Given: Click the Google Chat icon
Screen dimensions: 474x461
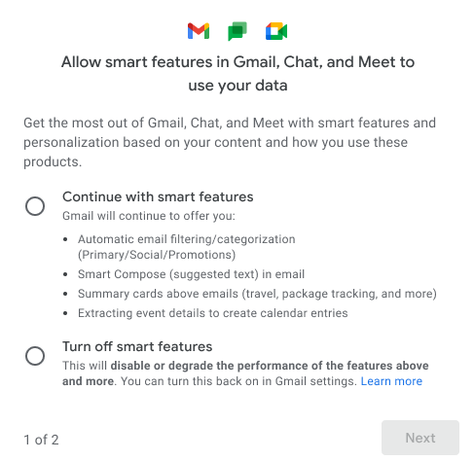Looking at the screenshot, I should [x=237, y=31].
